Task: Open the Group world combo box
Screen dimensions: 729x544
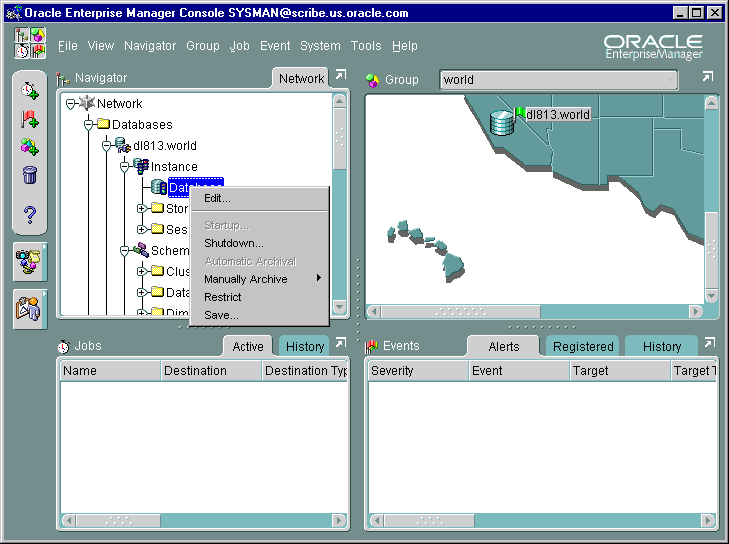Action: (x=558, y=80)
